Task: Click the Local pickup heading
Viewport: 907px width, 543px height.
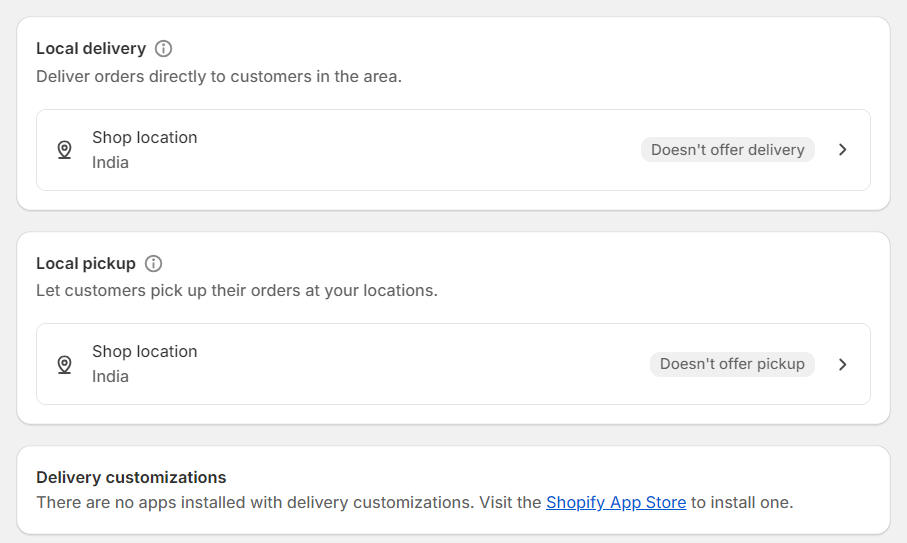Action: [86, 264]
